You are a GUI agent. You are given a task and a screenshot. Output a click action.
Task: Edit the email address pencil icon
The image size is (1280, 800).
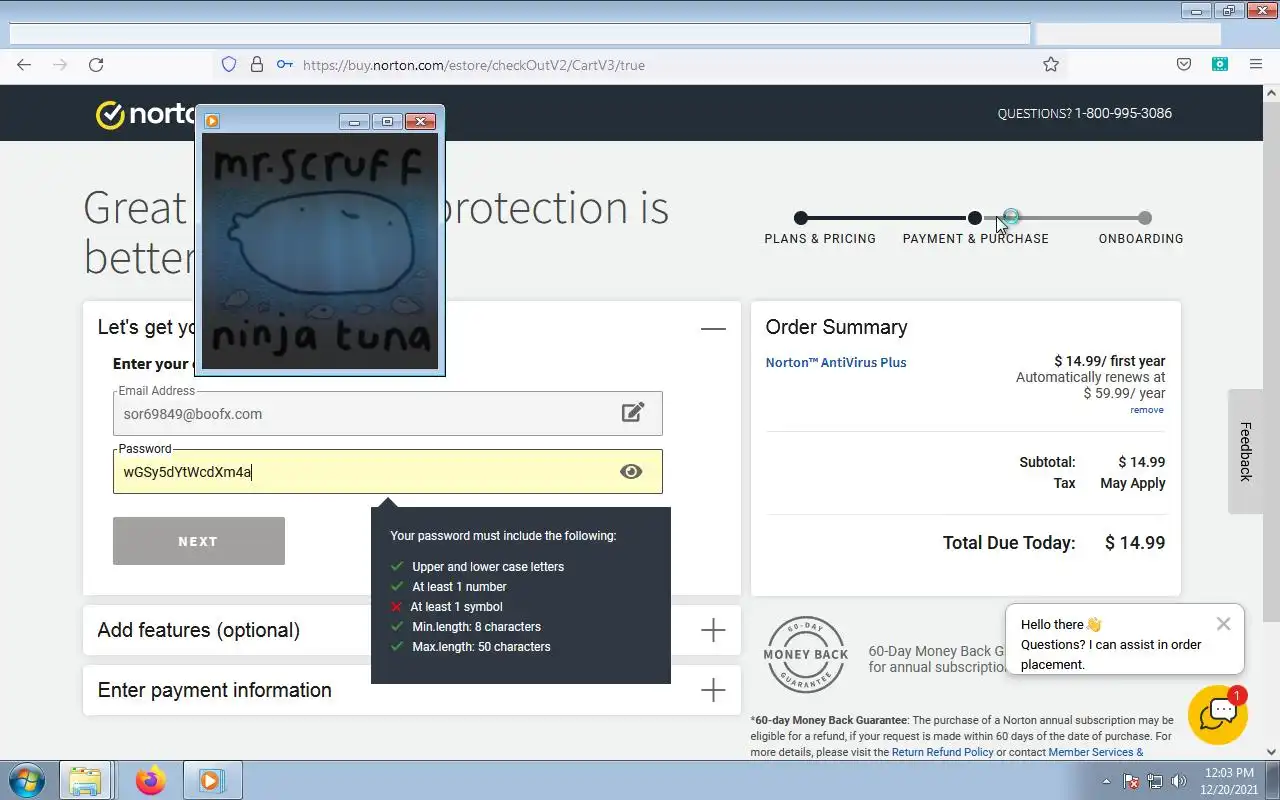click(633, 412)
